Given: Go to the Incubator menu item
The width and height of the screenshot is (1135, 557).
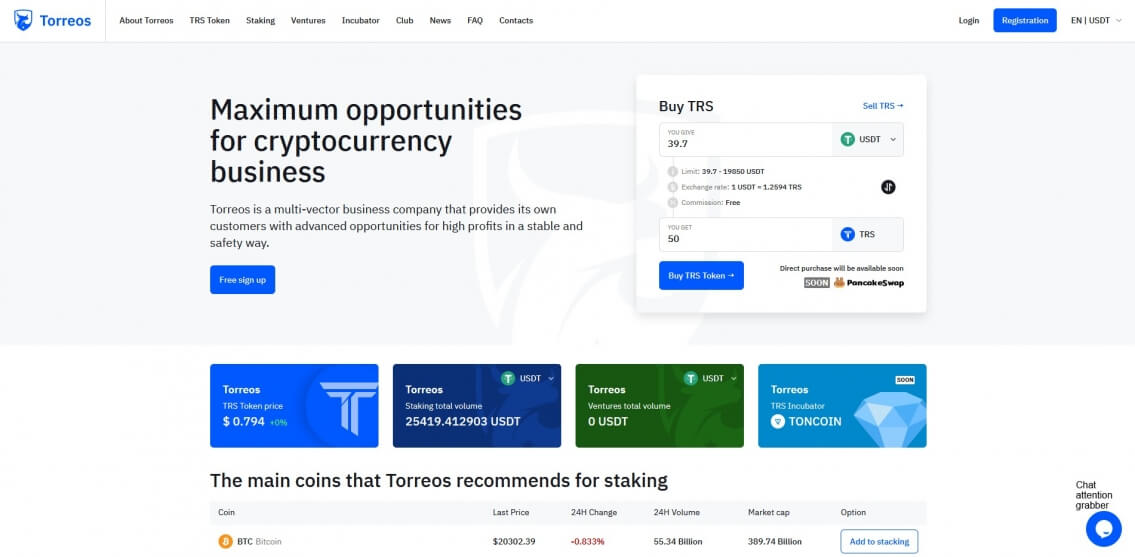Looking at the screenshot, I should (360, 20).
